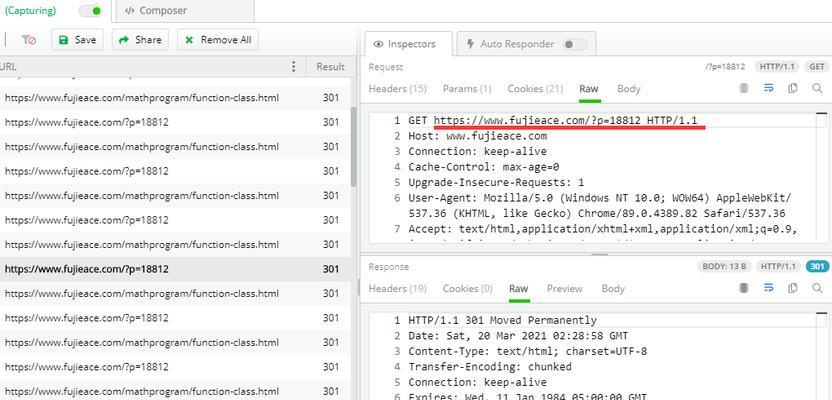Show the response Preview tab
The width and height of the screenshot is (832, 400).
(x=564, y=289)
